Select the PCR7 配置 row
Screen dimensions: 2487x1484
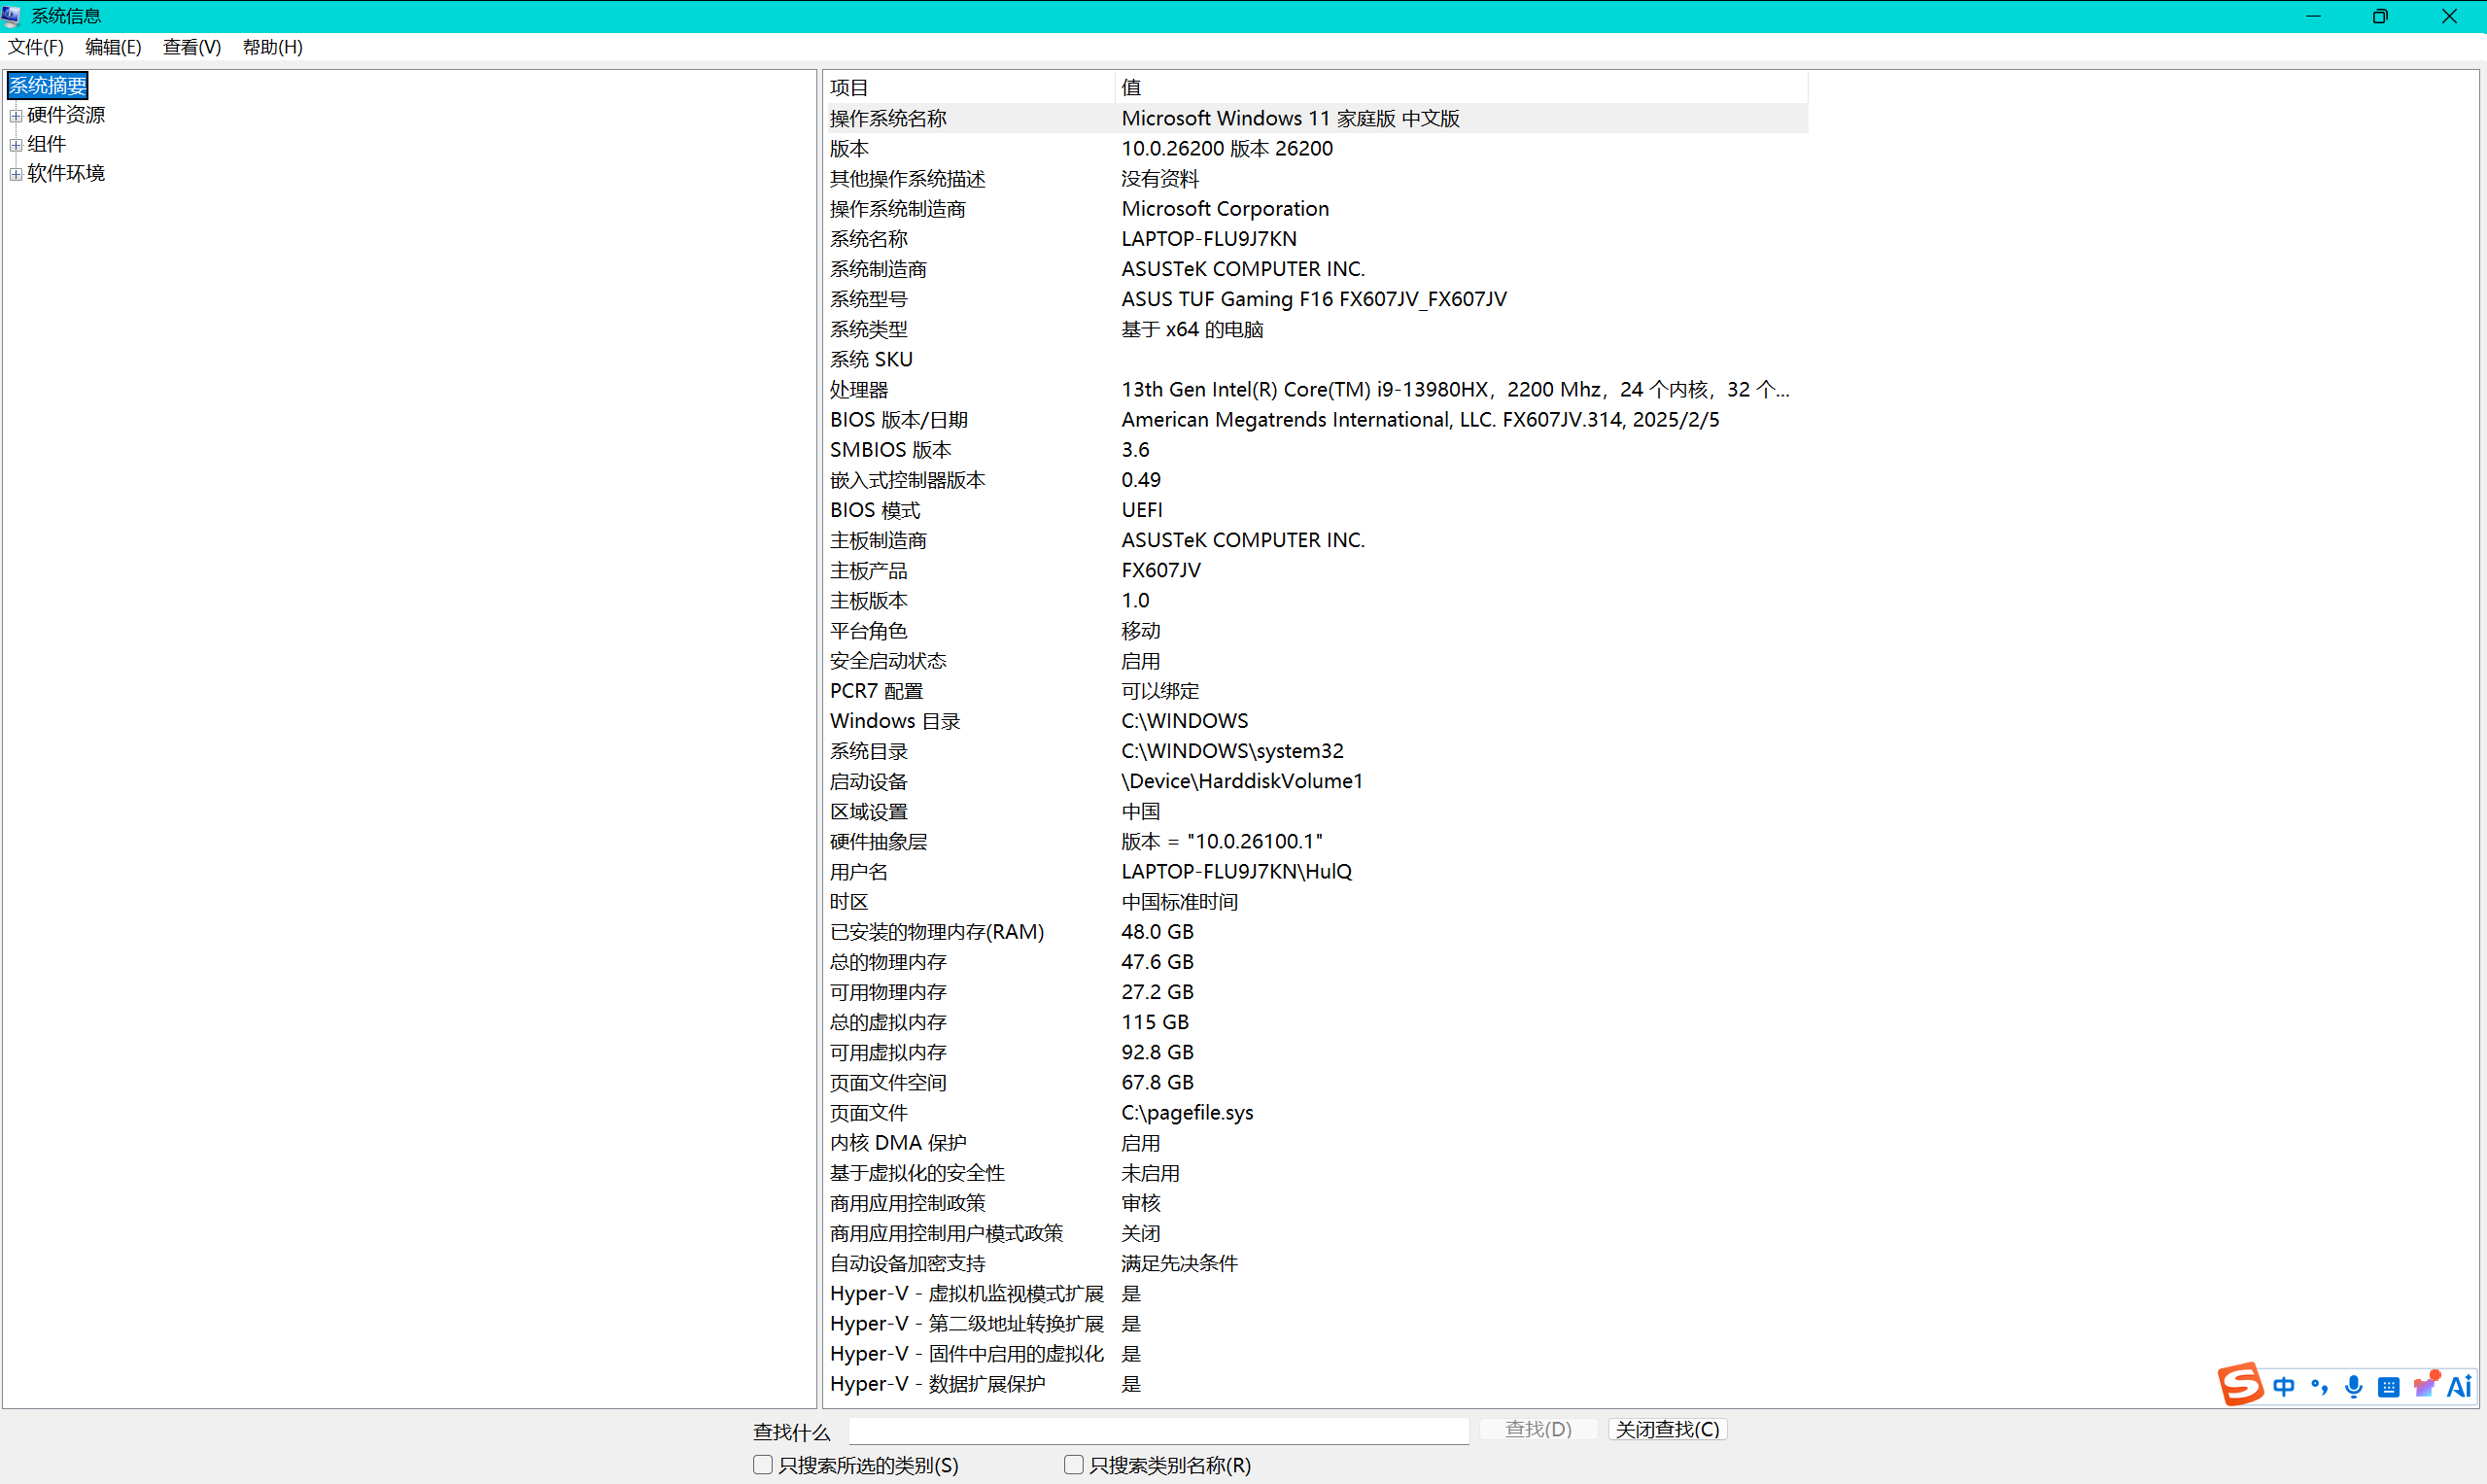[x=1316, y=690]
